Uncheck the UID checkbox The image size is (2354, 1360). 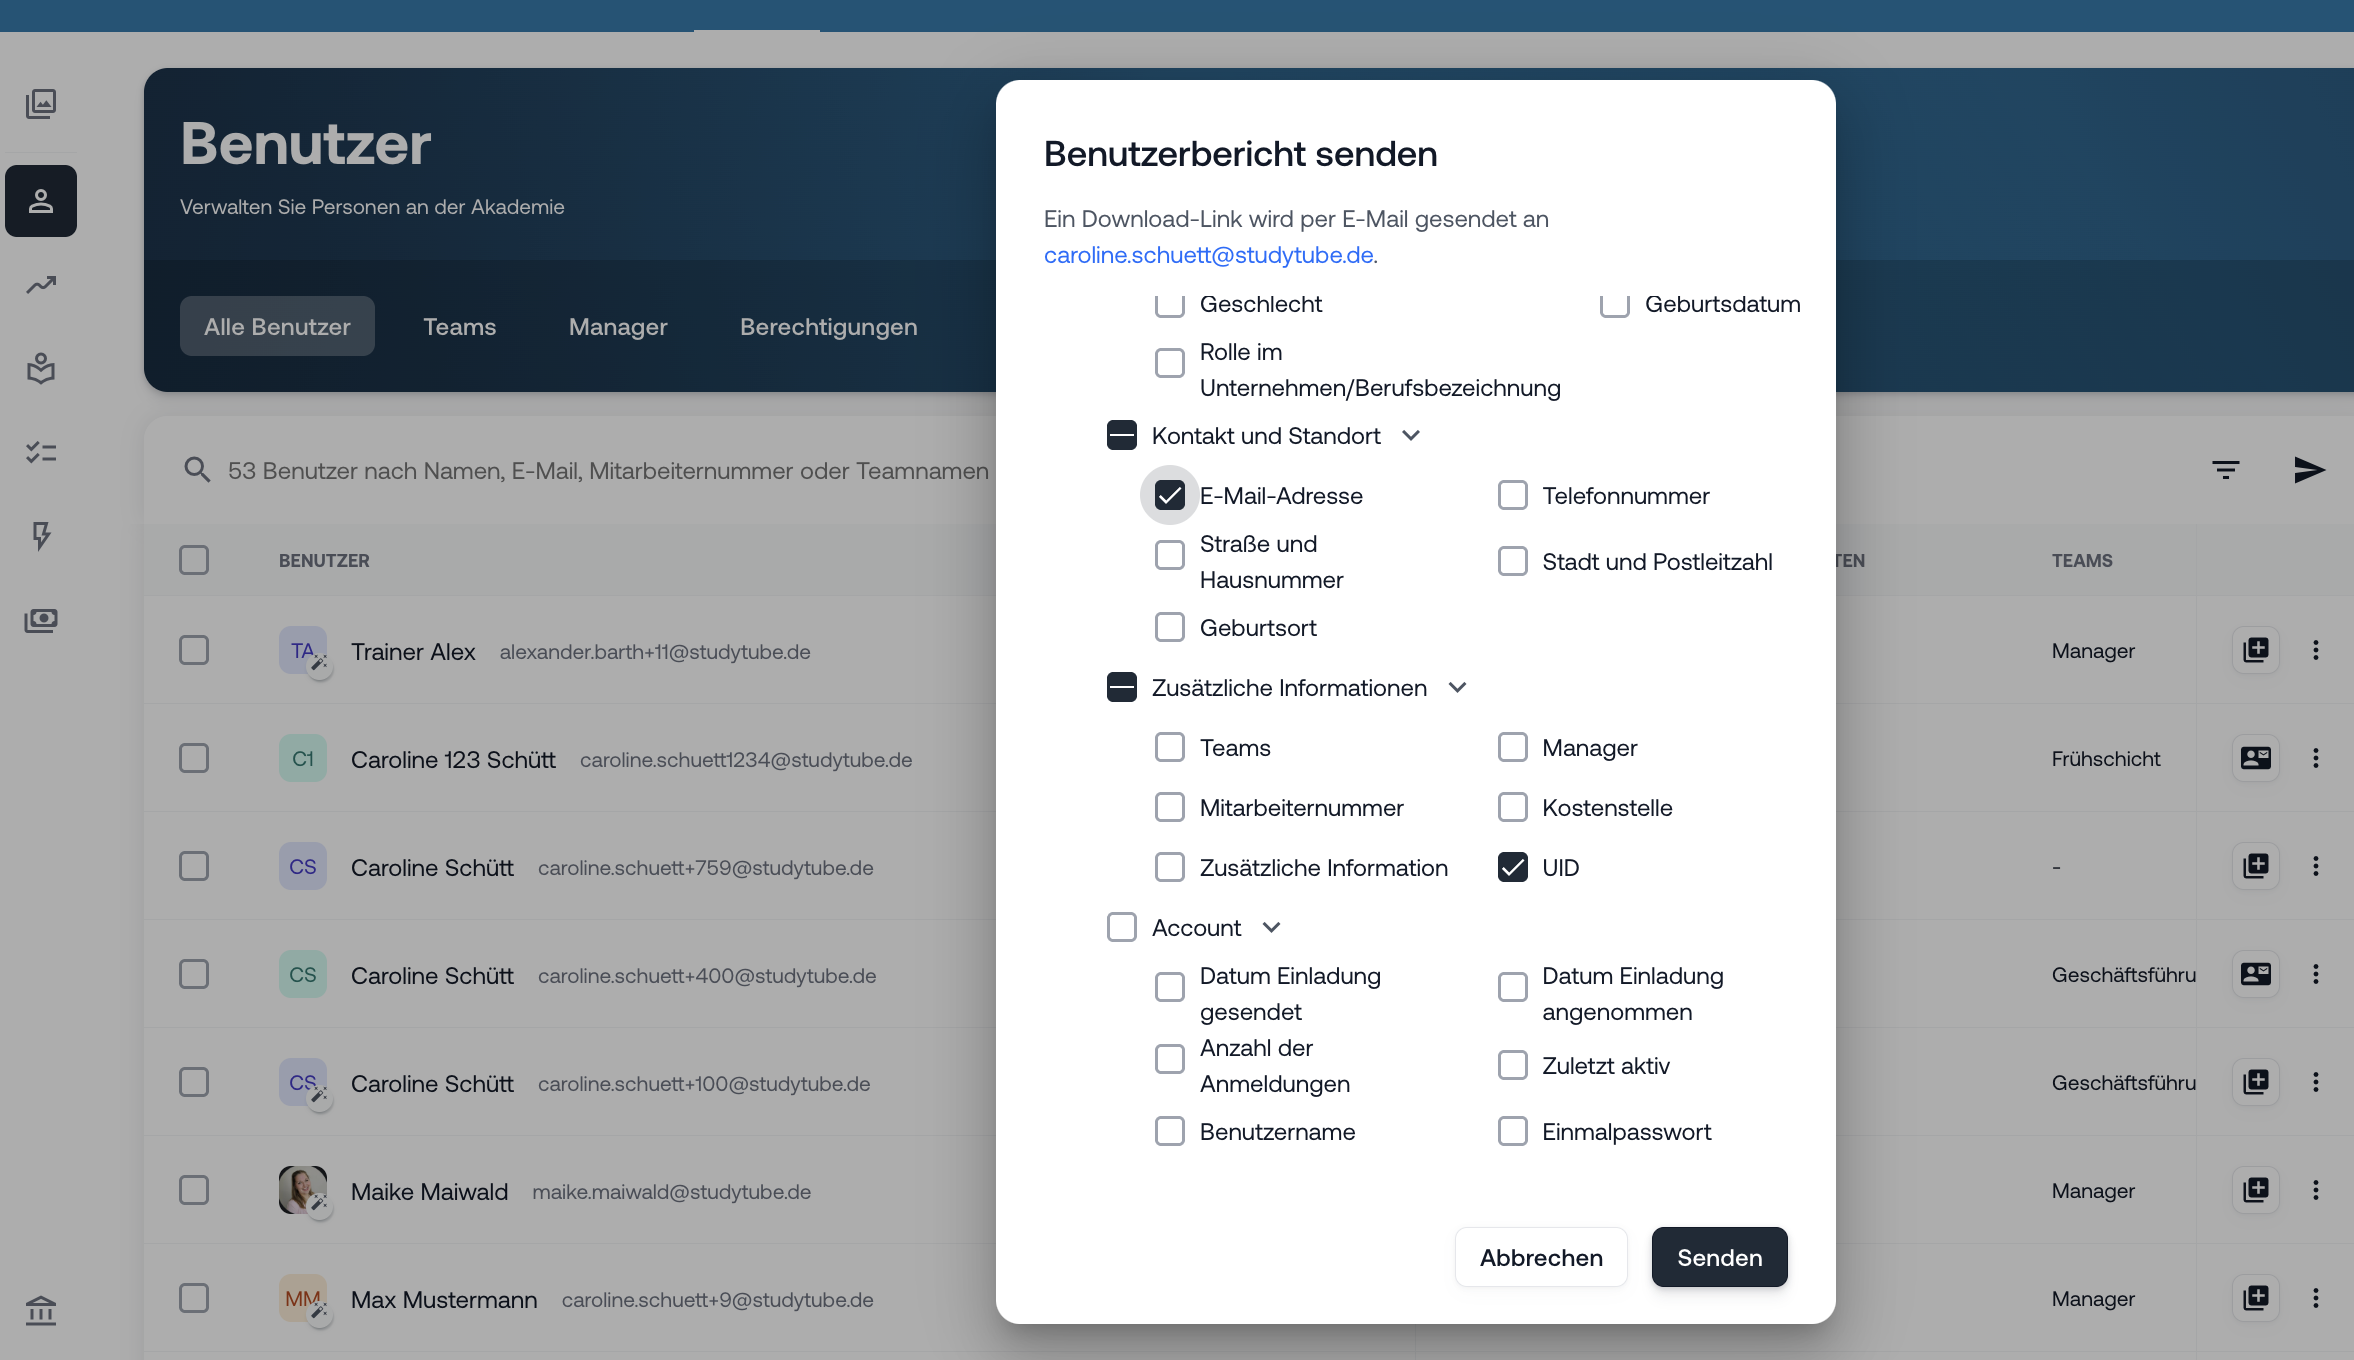coord(1512,867)
